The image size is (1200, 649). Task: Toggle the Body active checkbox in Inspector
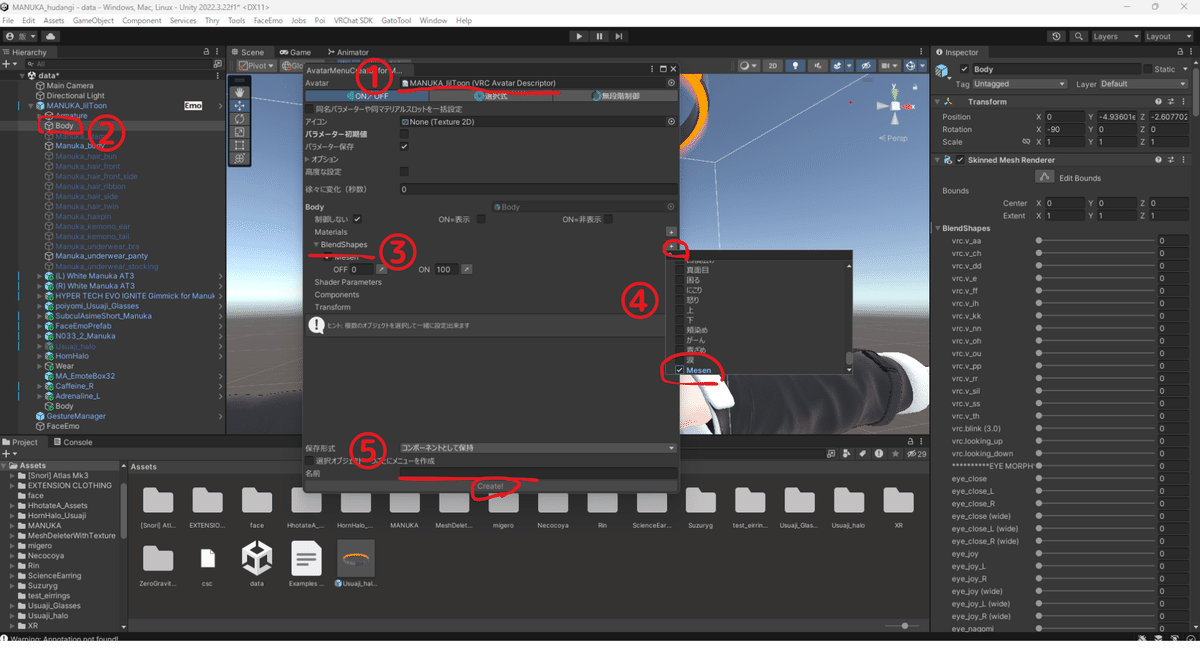pos(964,69)
